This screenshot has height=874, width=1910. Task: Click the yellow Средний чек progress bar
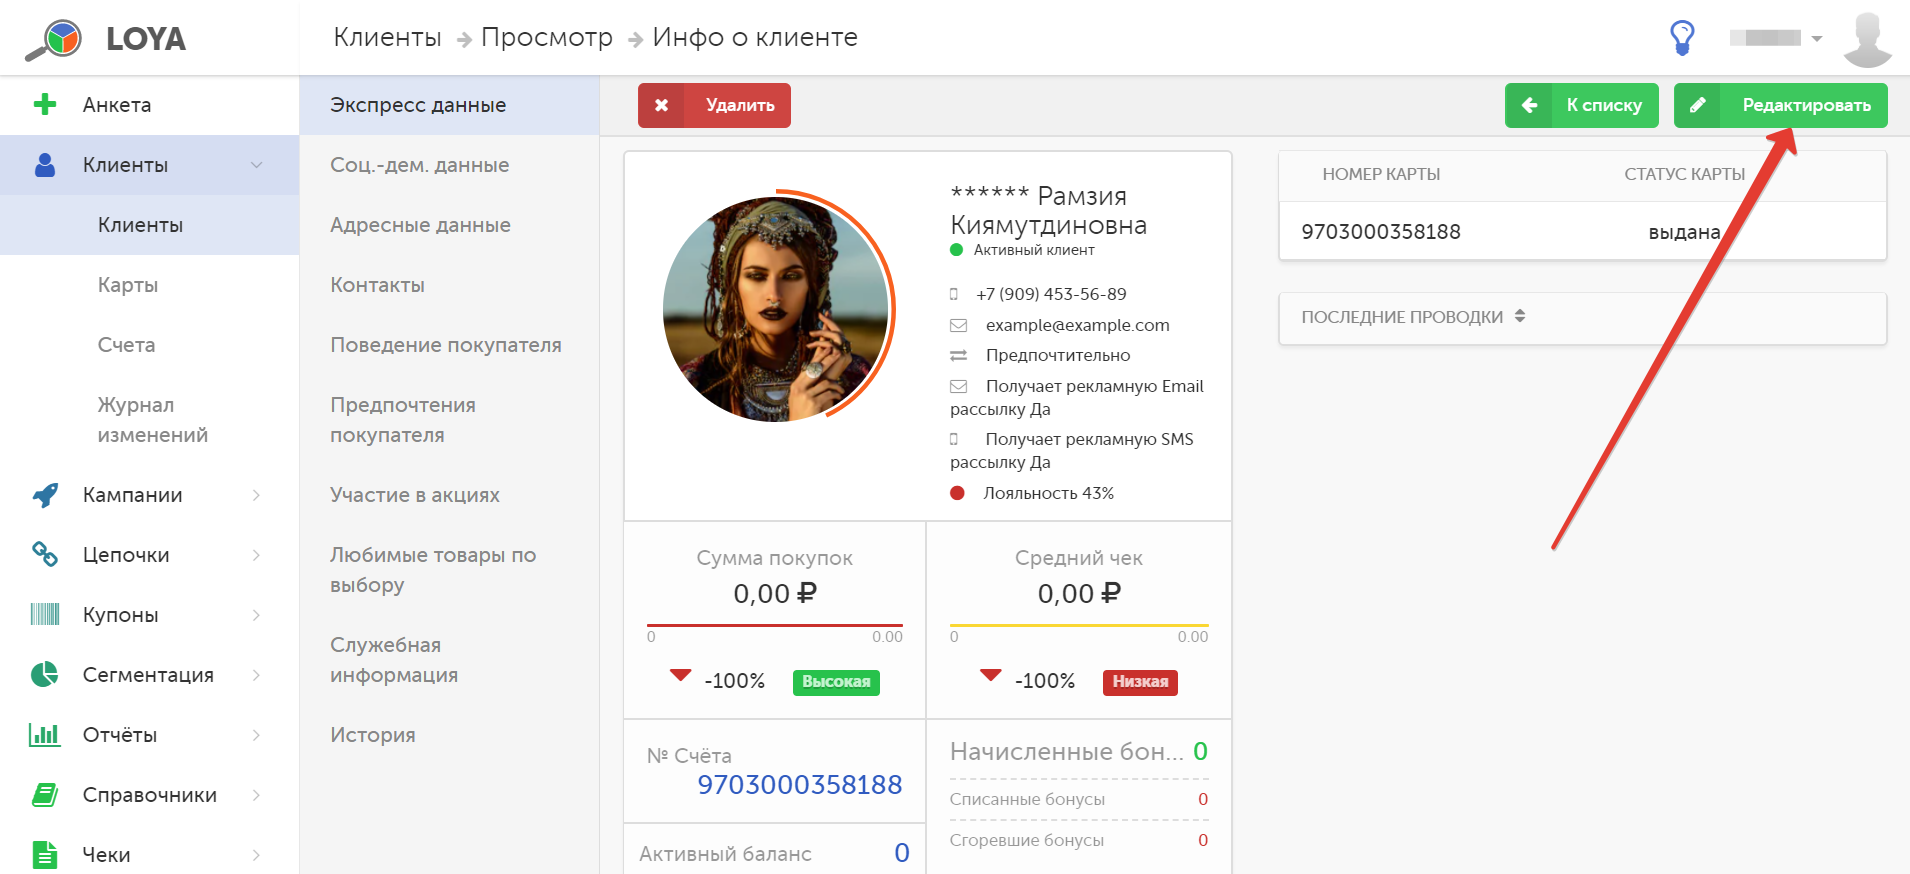pos(1079,625)
